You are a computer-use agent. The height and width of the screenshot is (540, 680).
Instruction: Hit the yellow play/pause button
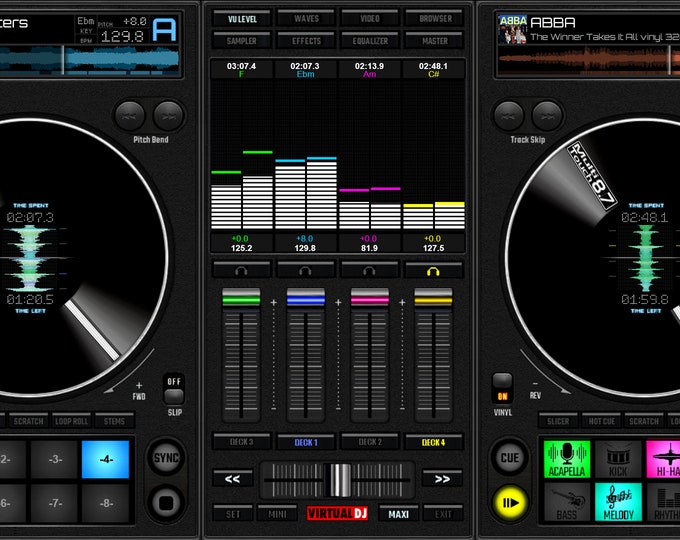pyautogui.click(x=510, y=503)
